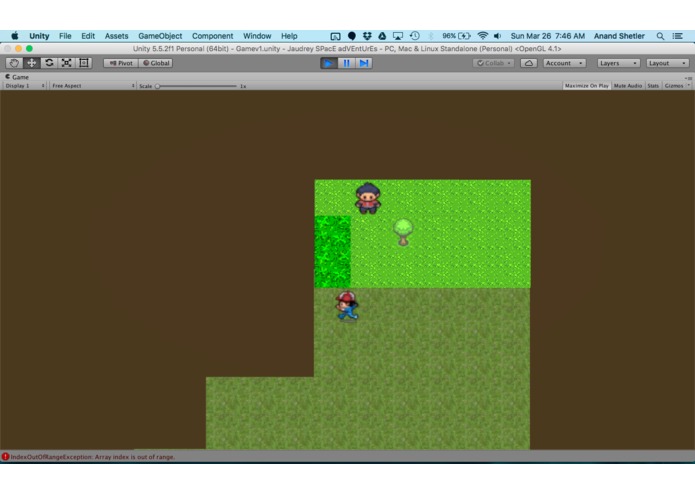Open the Display 1 dropdown
The width and height of the screenshot is (695, 494).
coord(24,86)
